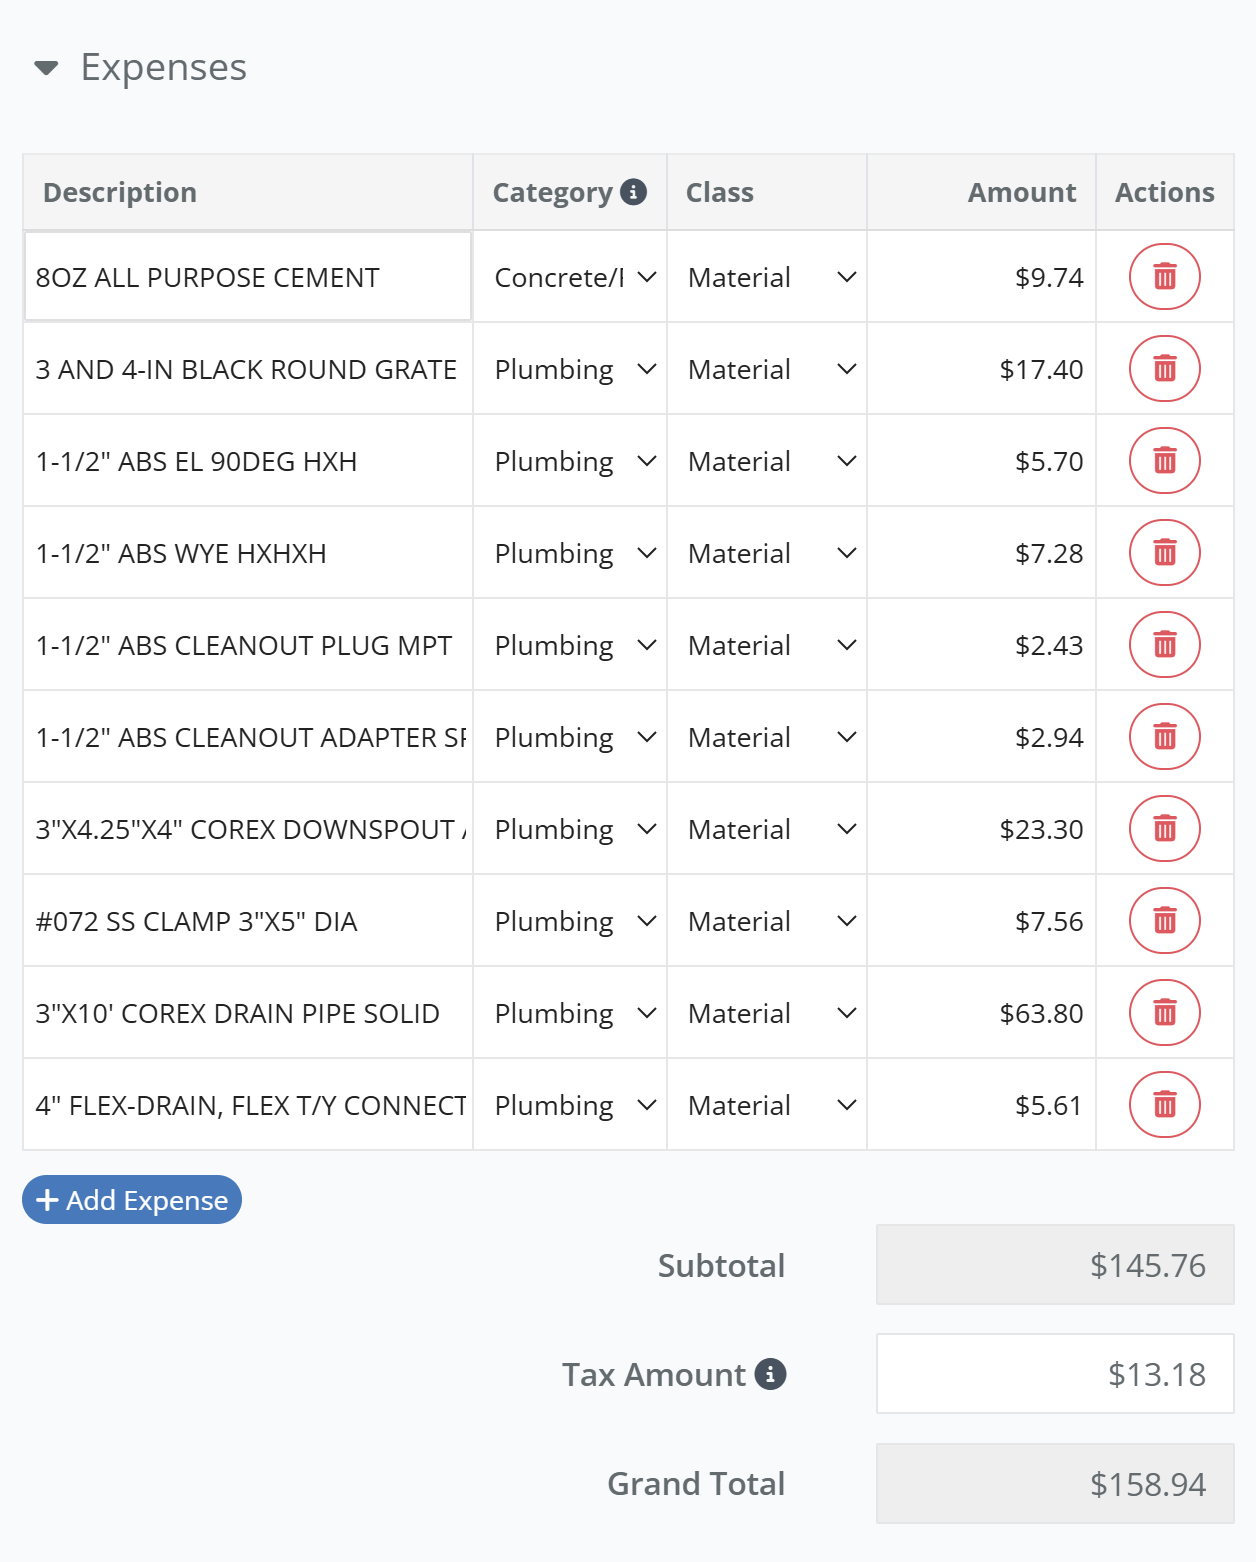Remove the 4" FLEX-DRAIN expense row

1164,1104
